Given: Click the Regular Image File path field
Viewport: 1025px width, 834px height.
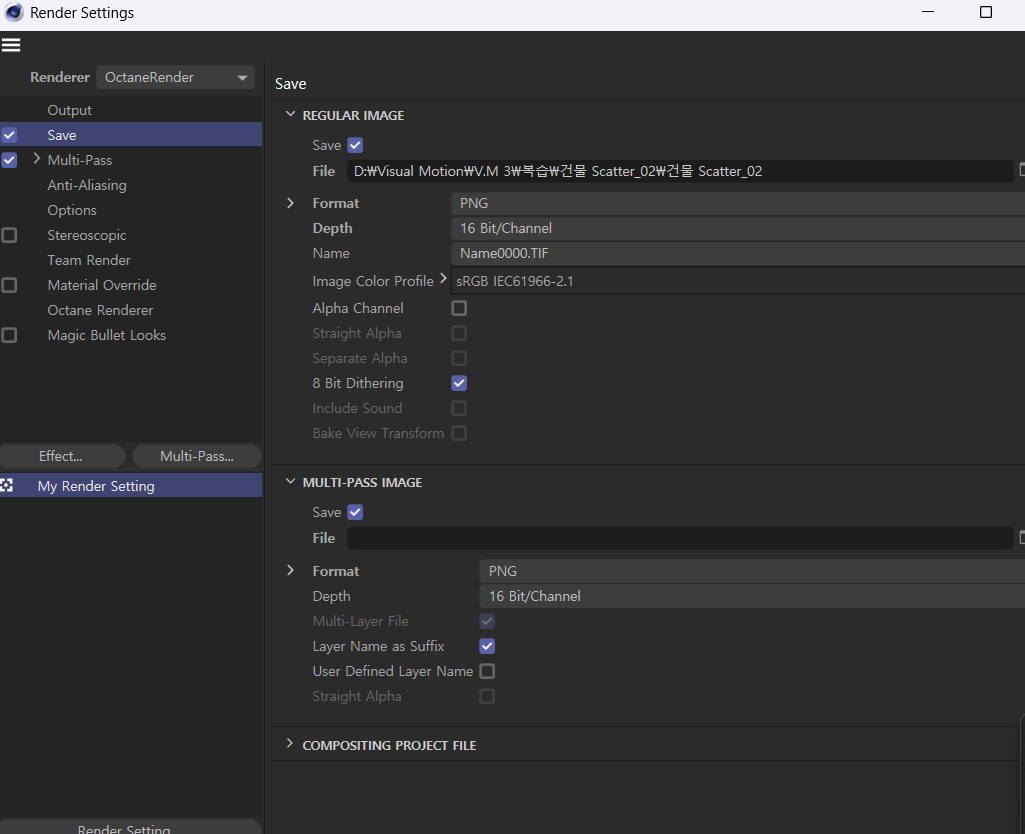Looking at the screenshot, I should pos(680,171).
